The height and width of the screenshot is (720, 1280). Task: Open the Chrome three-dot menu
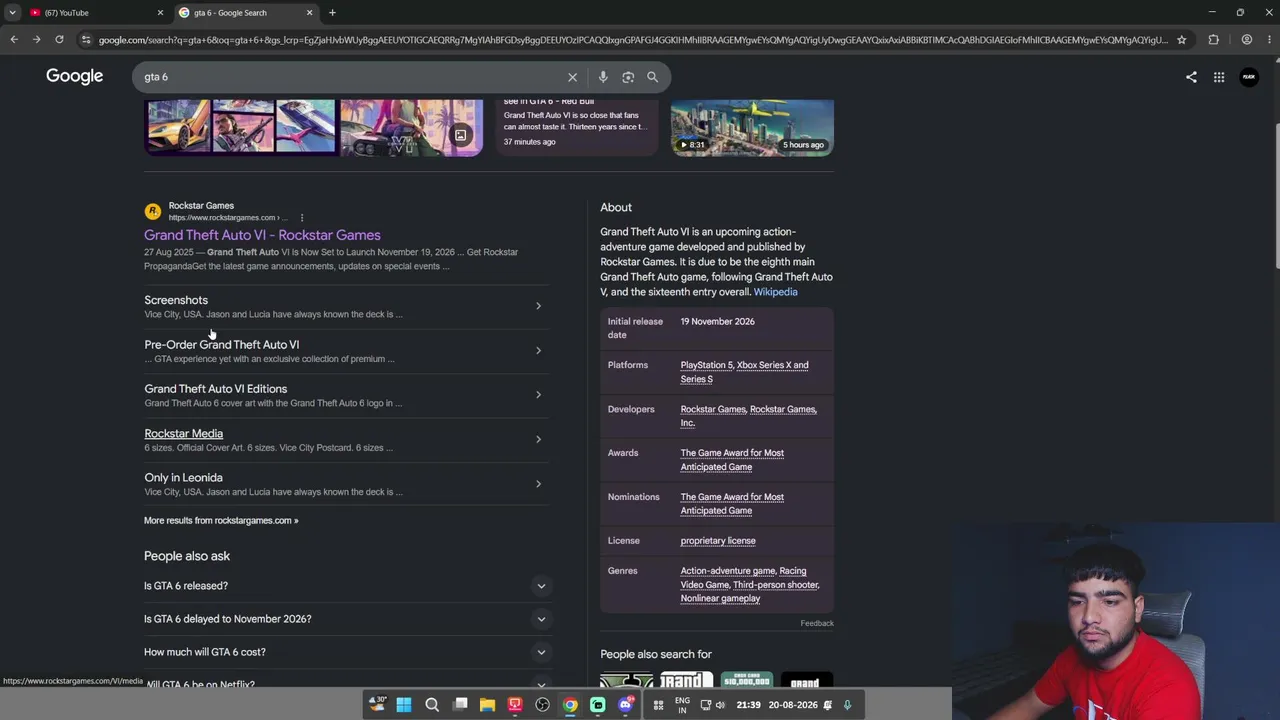[x=1267, y=40]
